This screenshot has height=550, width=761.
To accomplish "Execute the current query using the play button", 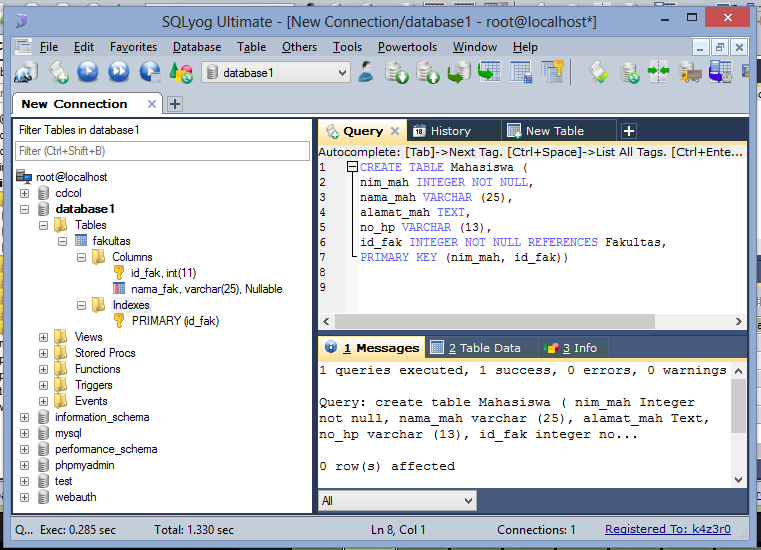I will 88,72.
